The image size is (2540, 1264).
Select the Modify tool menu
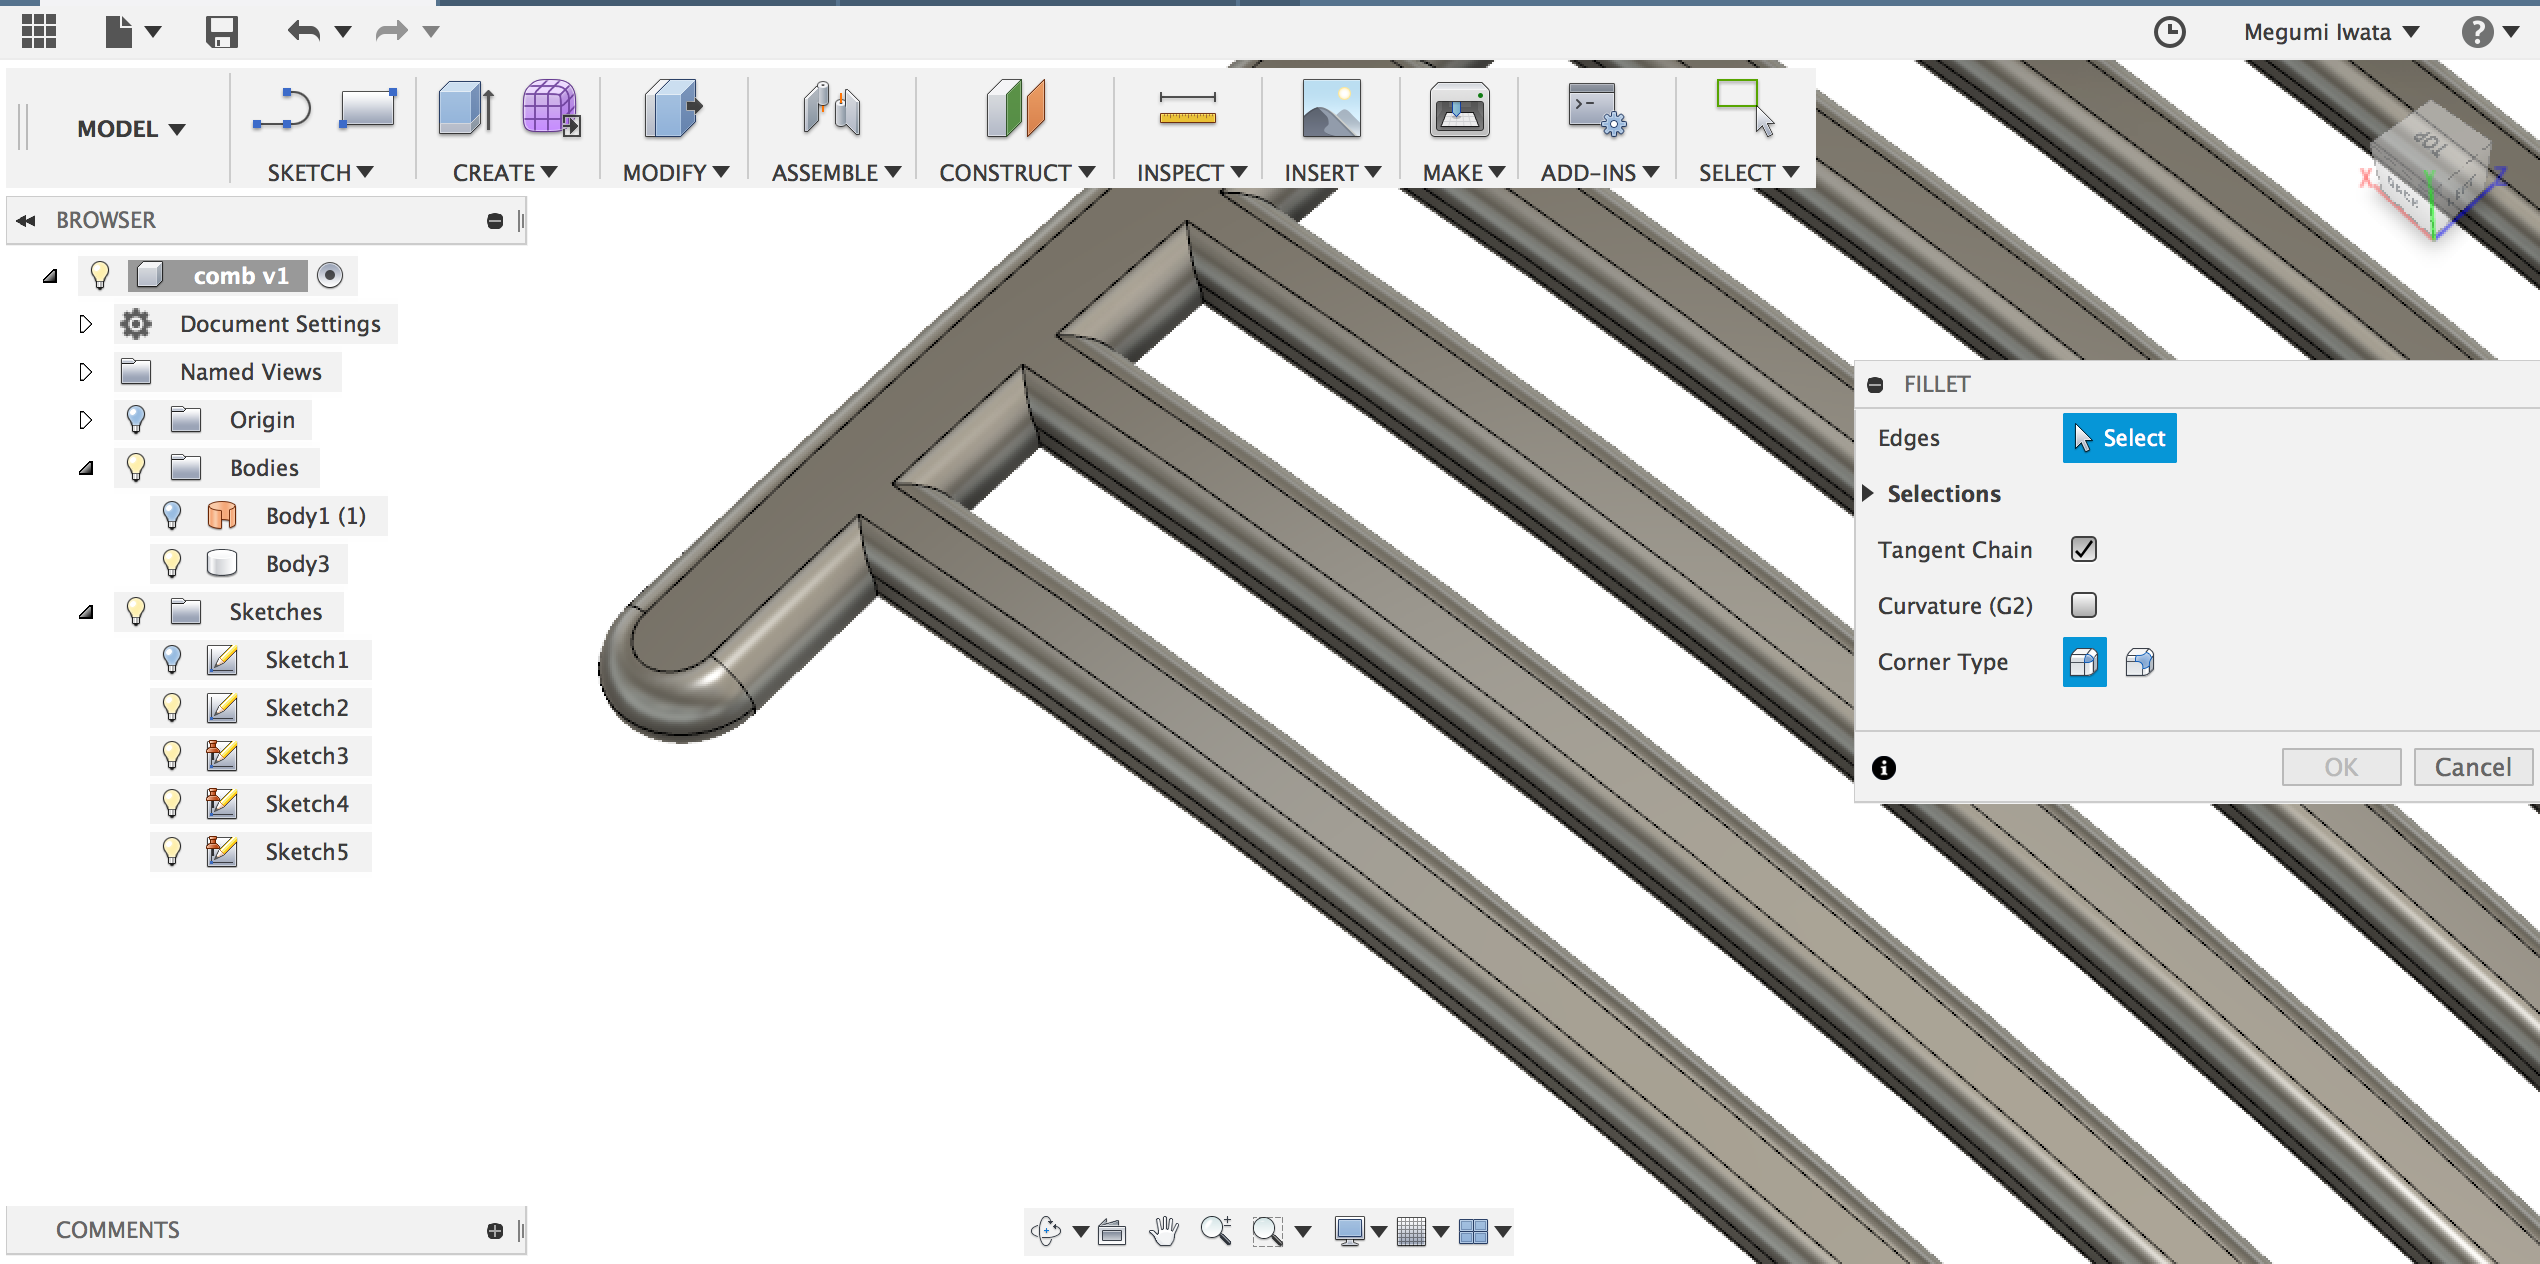(674, 172)
